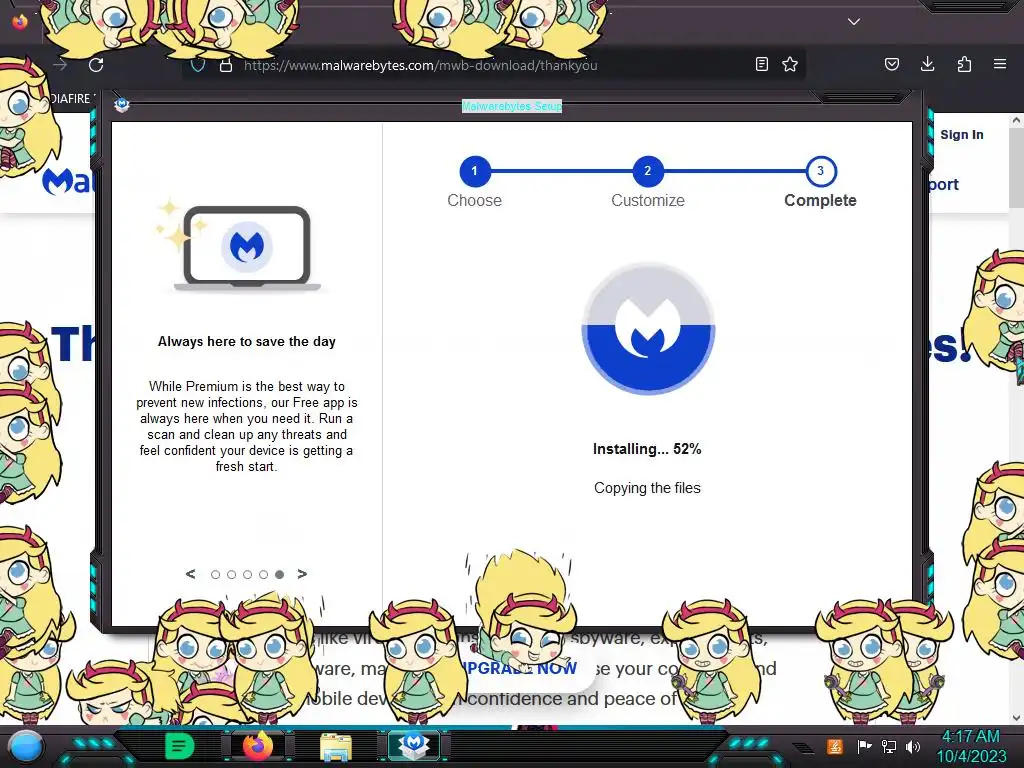This screenshot has width=1024, height=768.
Task: Click the webpage vertical scrollbar thumb
Action: point(1016,168)
